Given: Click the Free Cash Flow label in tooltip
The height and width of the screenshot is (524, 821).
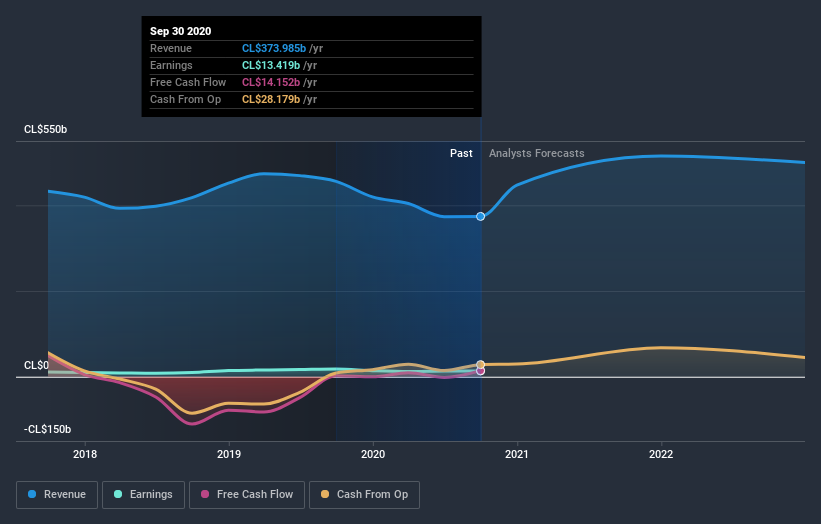Looking at the screenshot, I should point(188,82).
